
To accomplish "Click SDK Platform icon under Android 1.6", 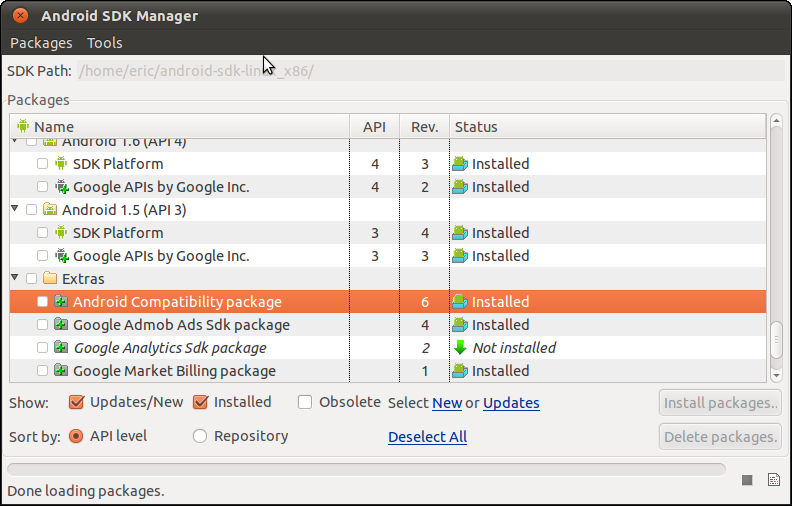I will point(61,163).
